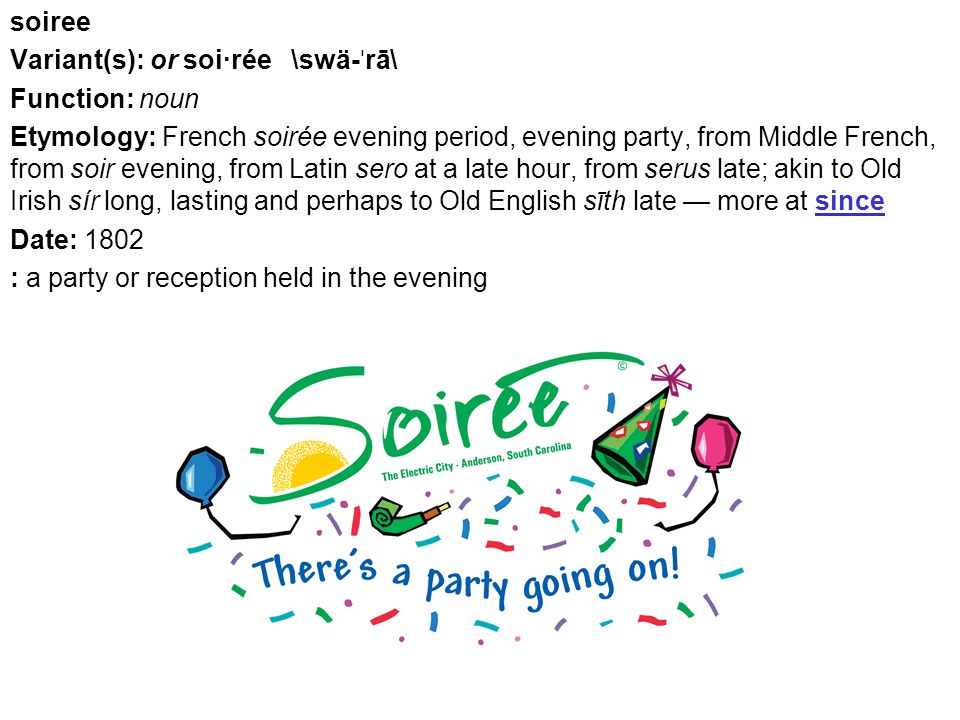Viewport: 960px width, 720px height.
Task: Click the 'soiree' headword title
Action: 50,23
